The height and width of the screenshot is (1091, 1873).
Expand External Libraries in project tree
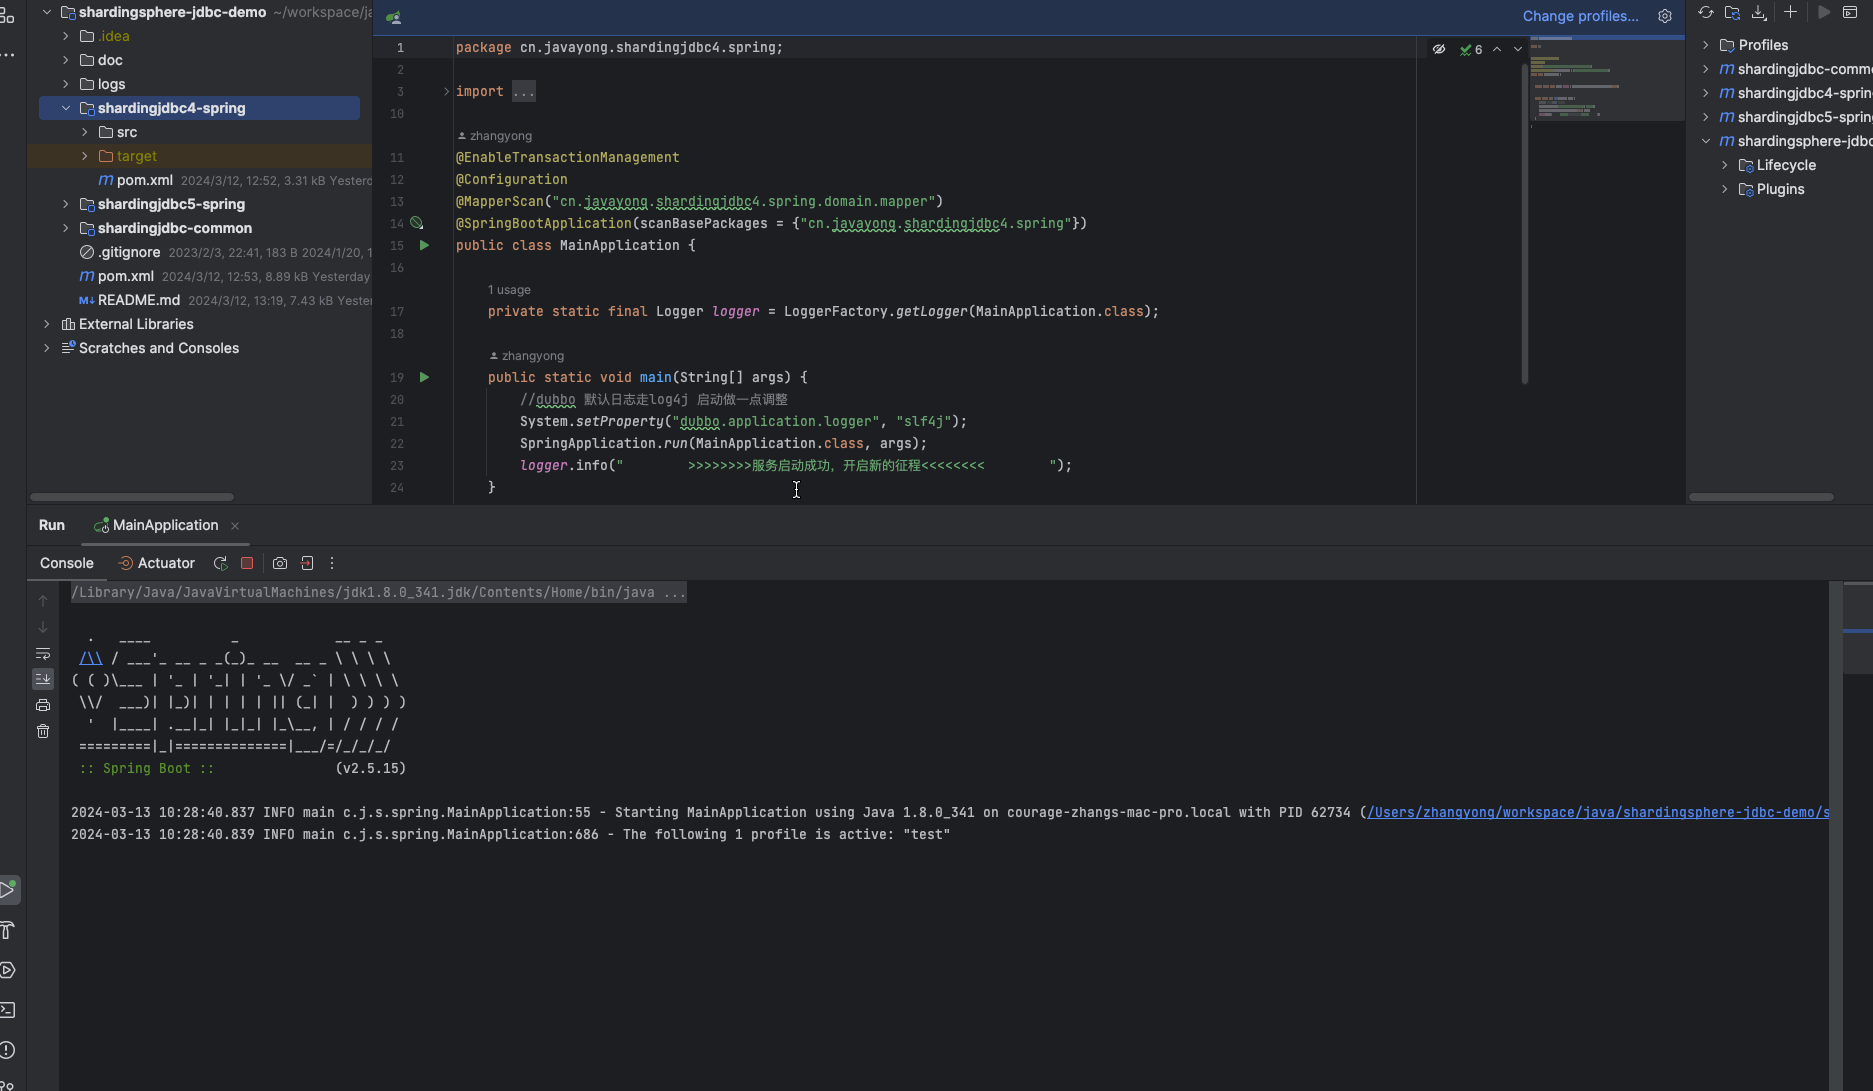(47, 324)
